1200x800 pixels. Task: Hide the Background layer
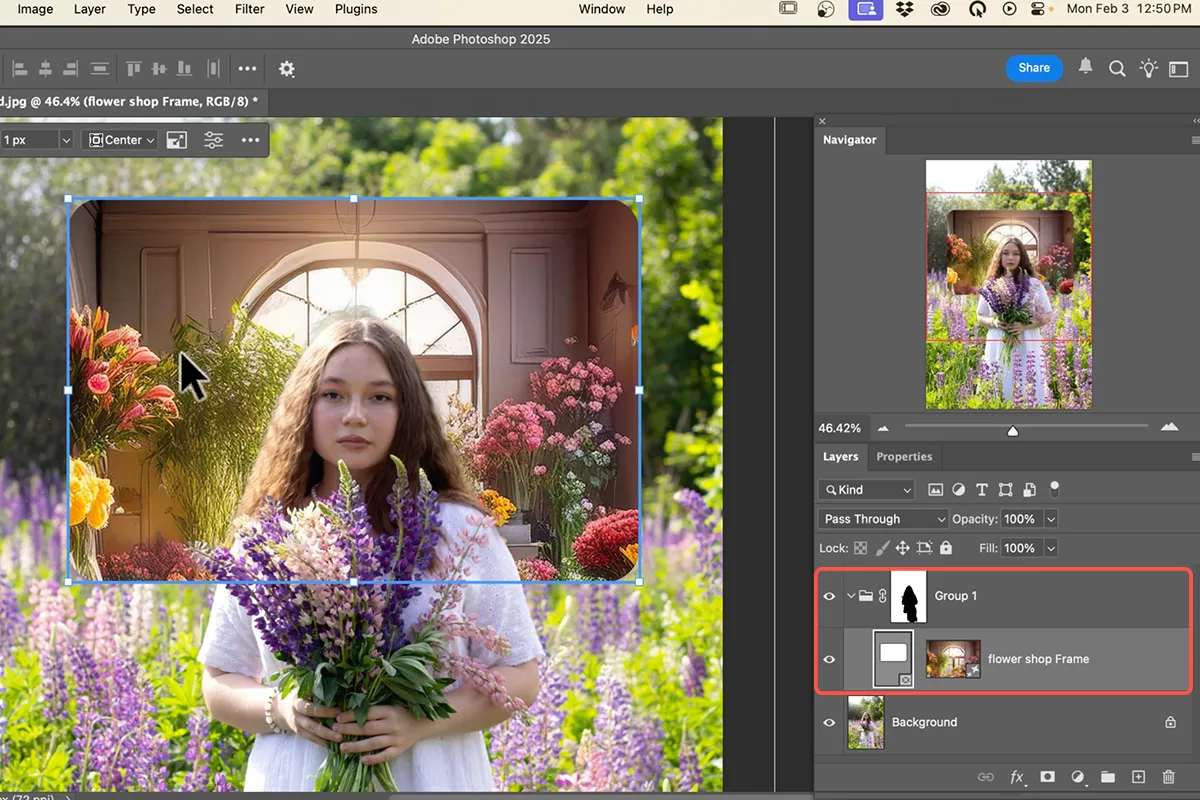pyautogui.click(x=829, y=722)
